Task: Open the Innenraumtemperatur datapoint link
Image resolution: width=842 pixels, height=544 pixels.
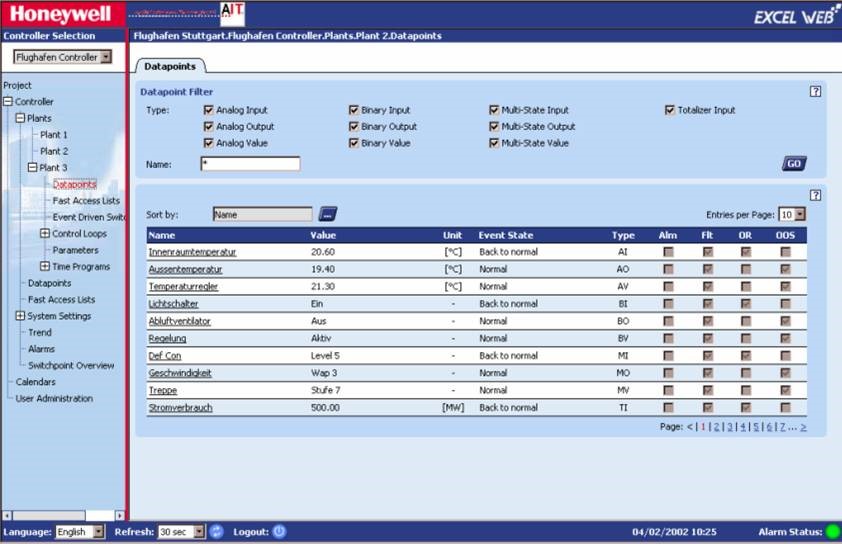Action: (x=192, y=252)
